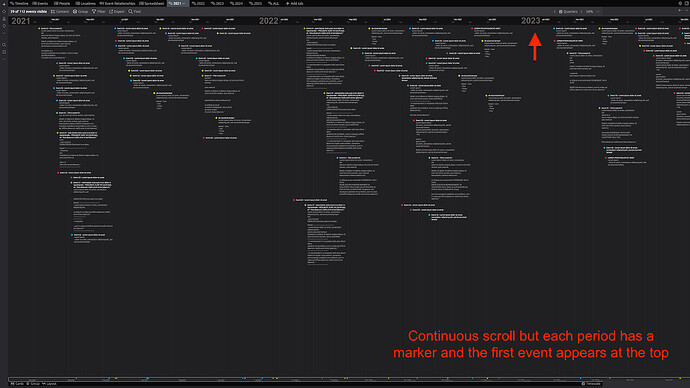Click the horizontal overview scrollbar
The height and width of the screenshot is (388, 690).
pyautogui.click(x=348, y=379)
